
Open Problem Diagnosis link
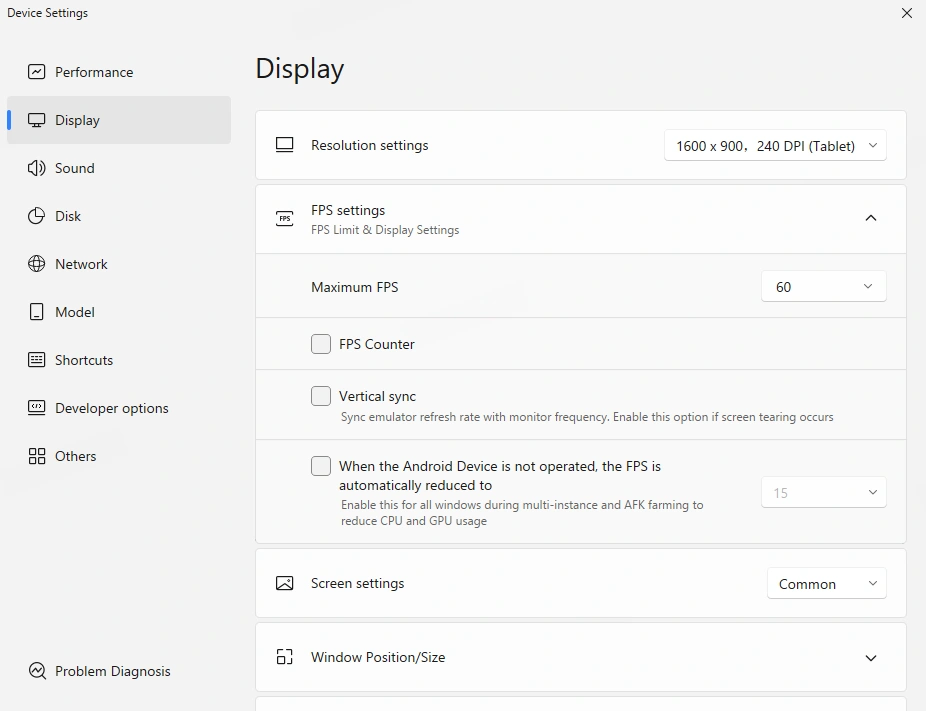pyautogui.click(x=119, y=671)
